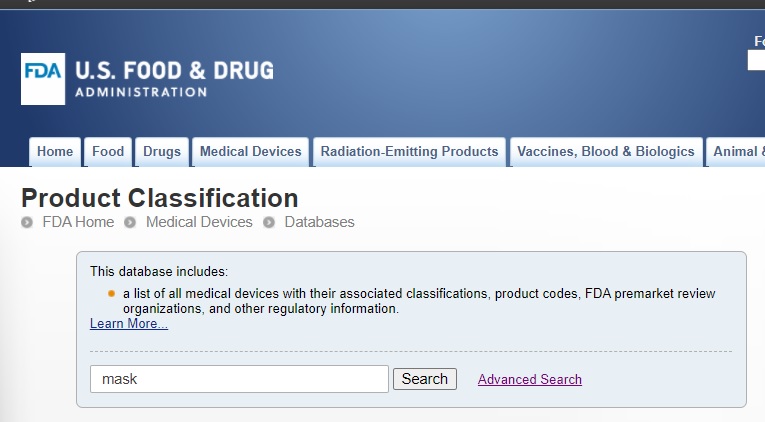
Task: Click the U.S. Food & Drug Administration wordmark
Action: (x=174, y=79)
